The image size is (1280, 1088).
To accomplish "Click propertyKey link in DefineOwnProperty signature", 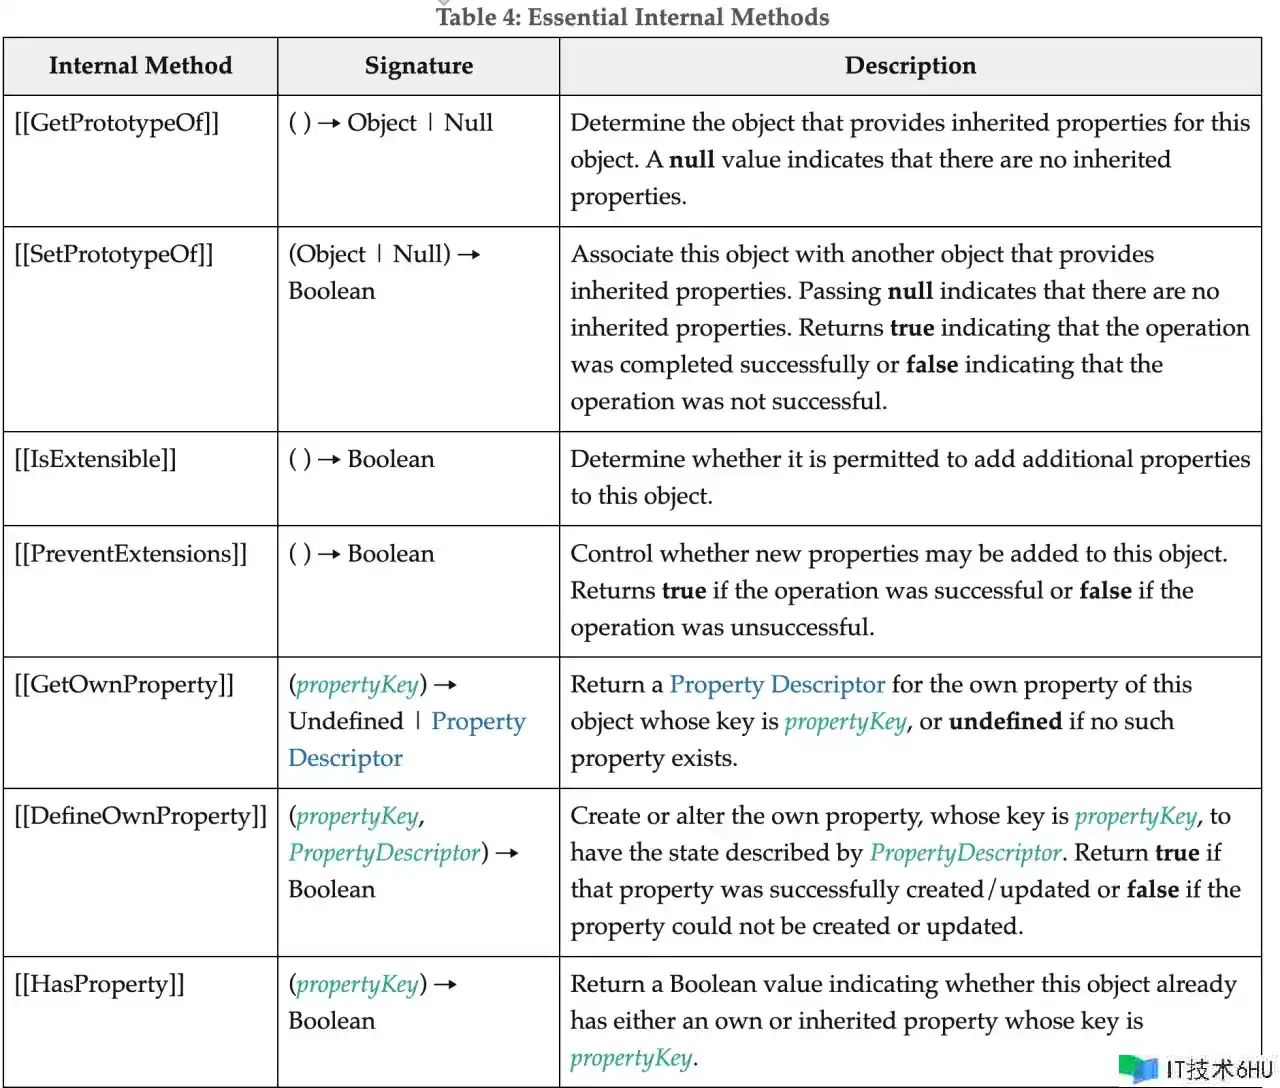I will (357, 817).
